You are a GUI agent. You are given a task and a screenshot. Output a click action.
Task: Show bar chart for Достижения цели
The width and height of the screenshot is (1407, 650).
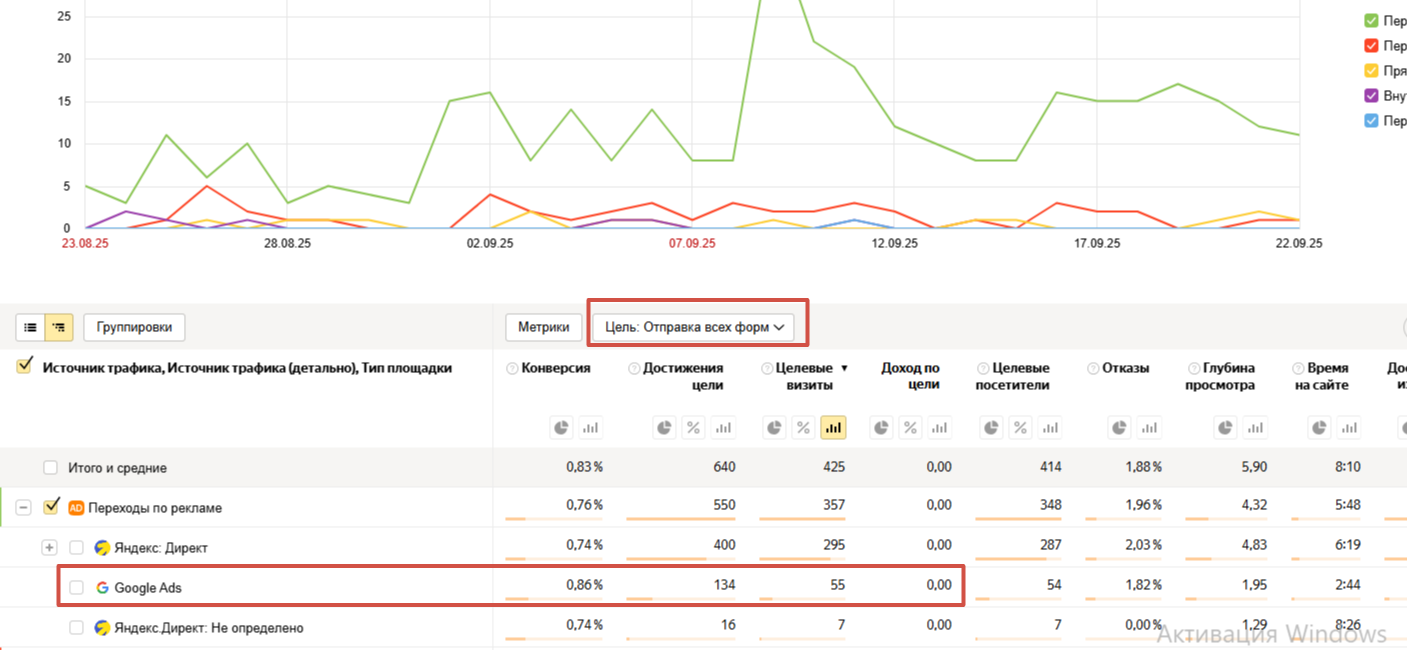pos(723,428)
